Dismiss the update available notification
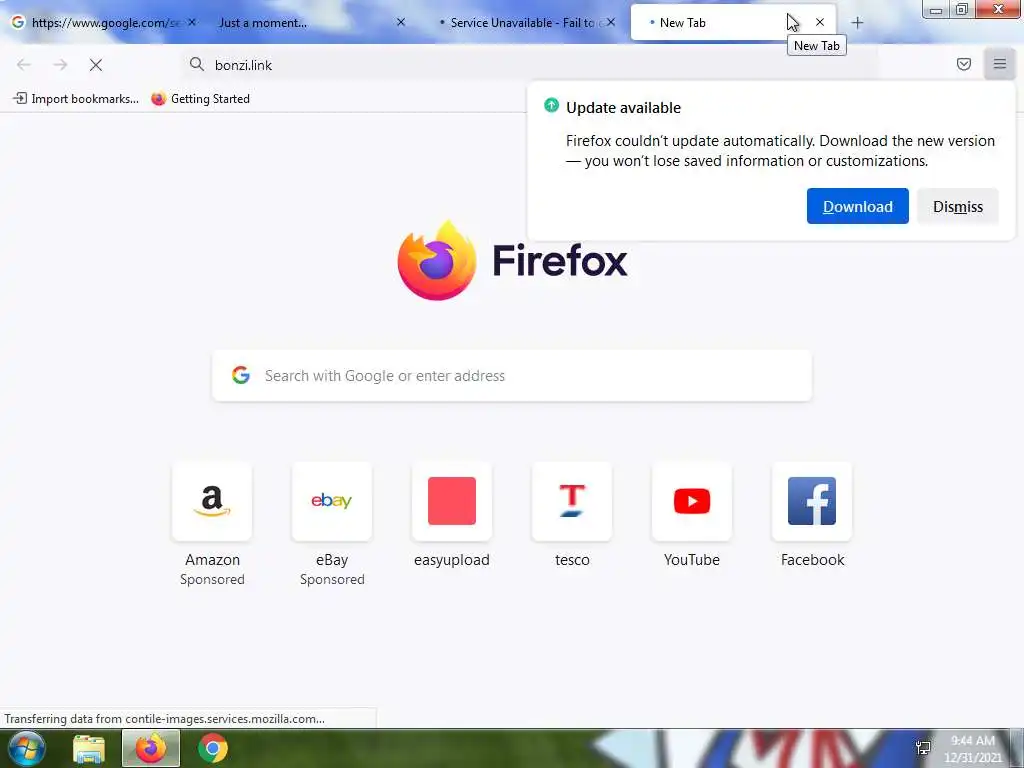 click(x=957, y=206)
